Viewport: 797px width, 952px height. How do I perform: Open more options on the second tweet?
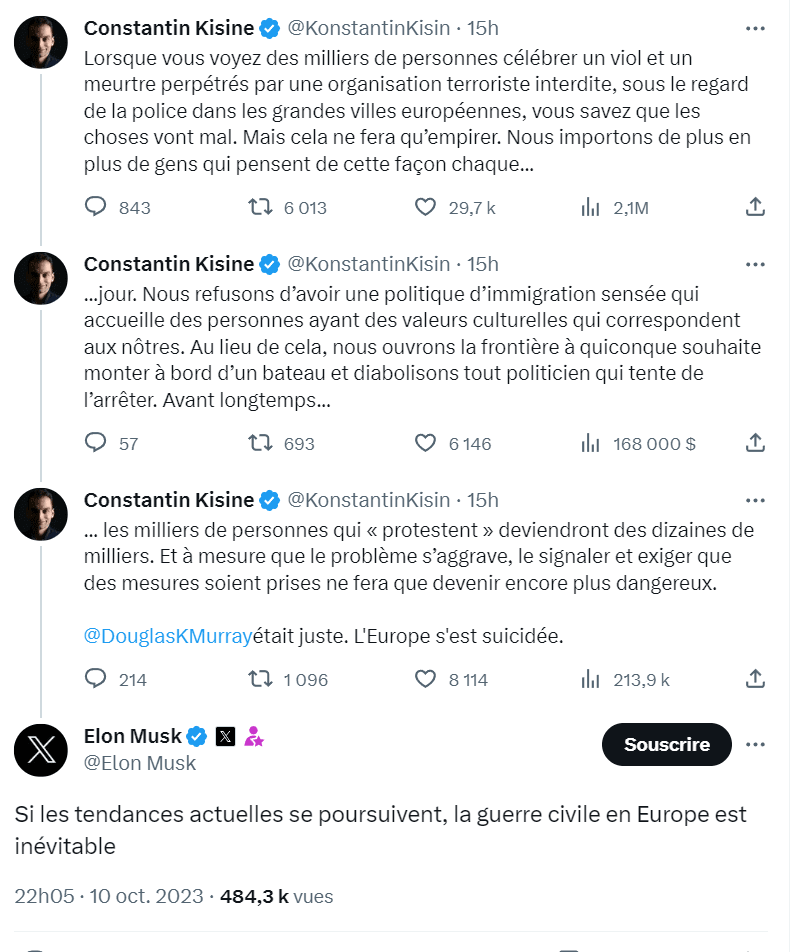[x=756, y=264]
